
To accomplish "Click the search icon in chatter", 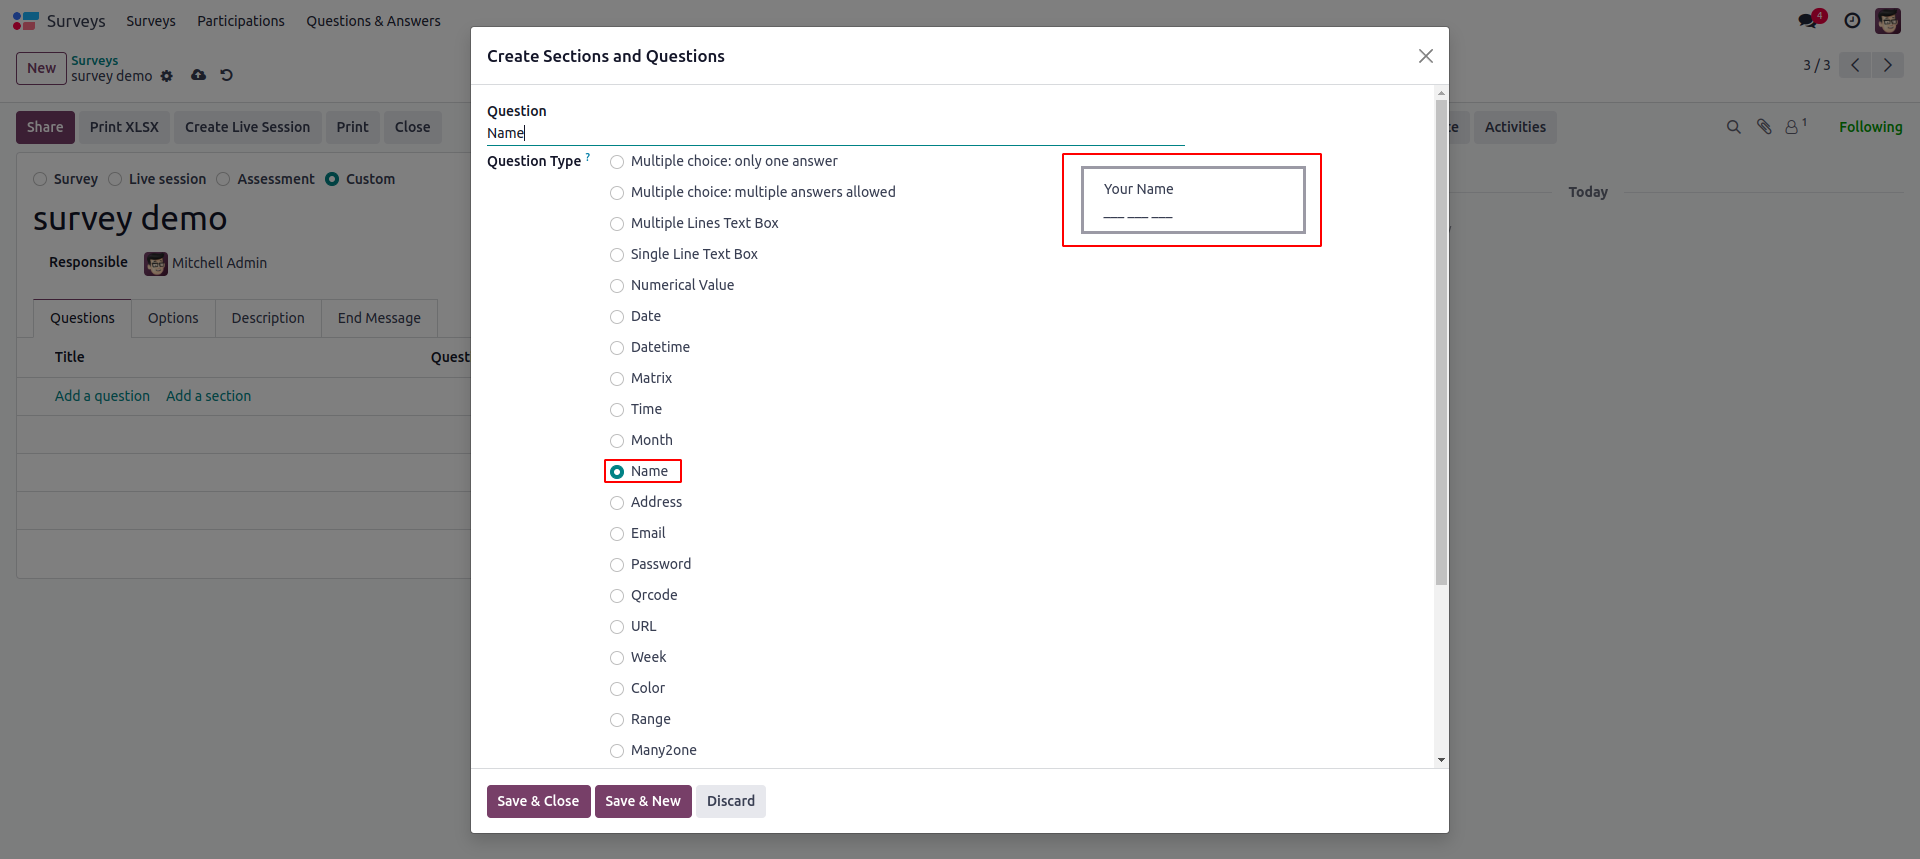I will click(1734, 127).
